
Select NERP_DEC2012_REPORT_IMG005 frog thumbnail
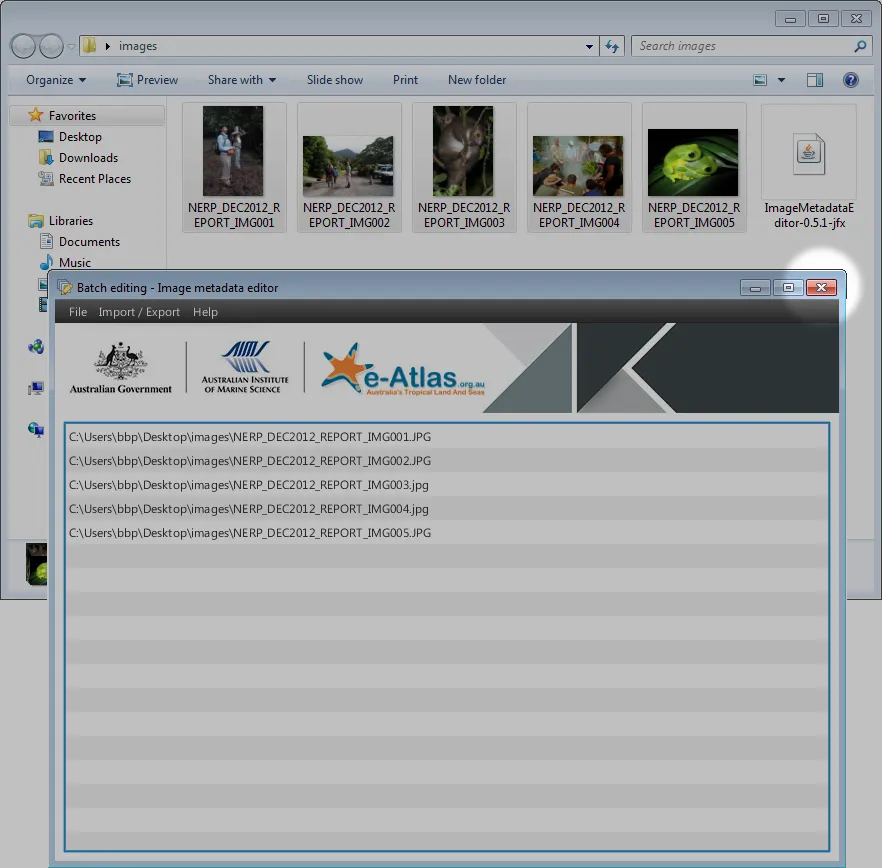[694, 167]
